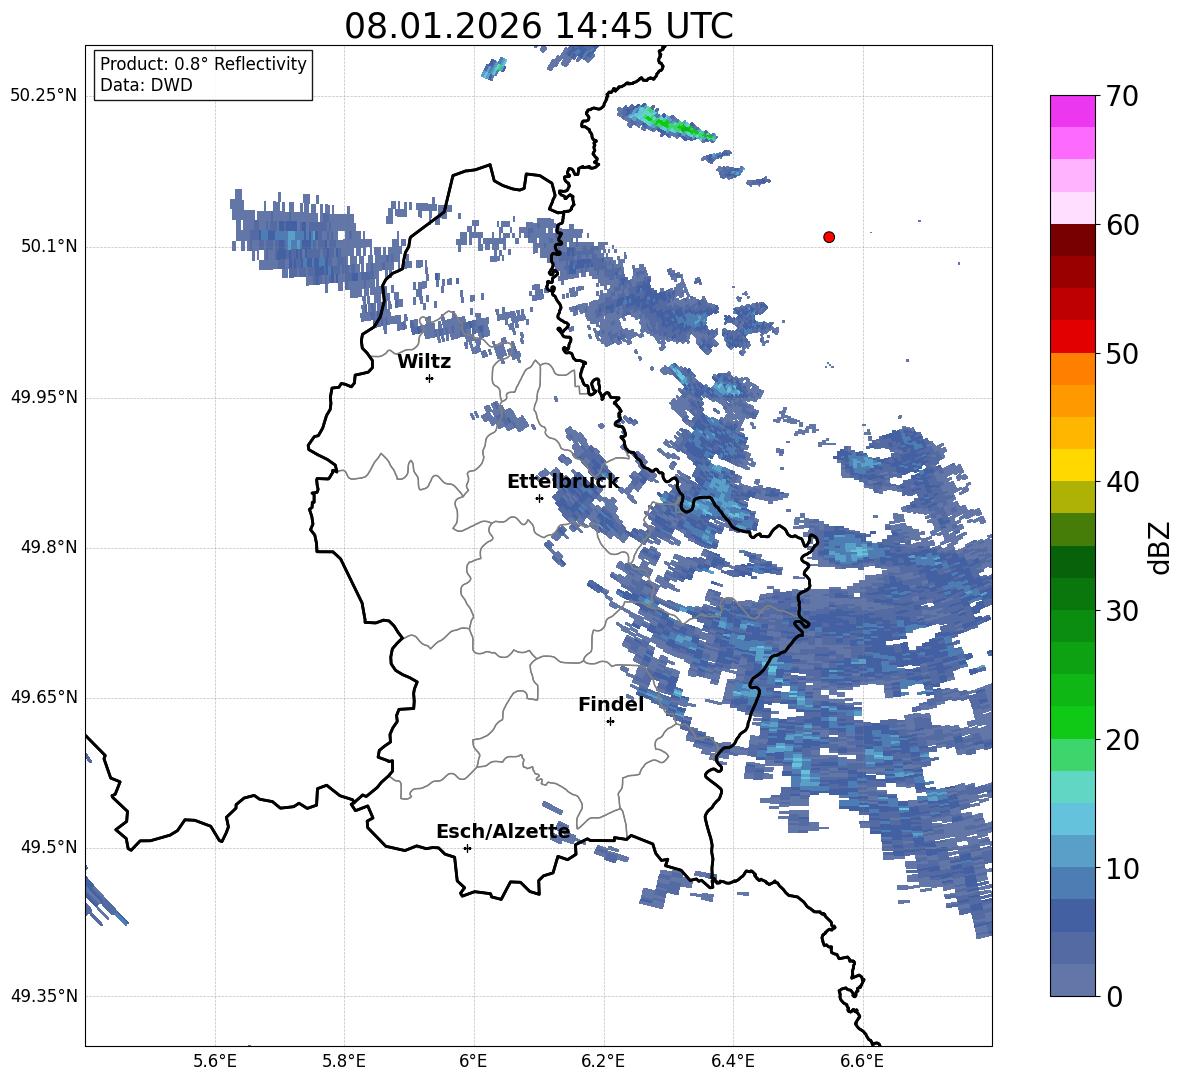Click the title '08.01.2026 14:45 UTC'
Screen dimensions: 1184x1081
538,26
